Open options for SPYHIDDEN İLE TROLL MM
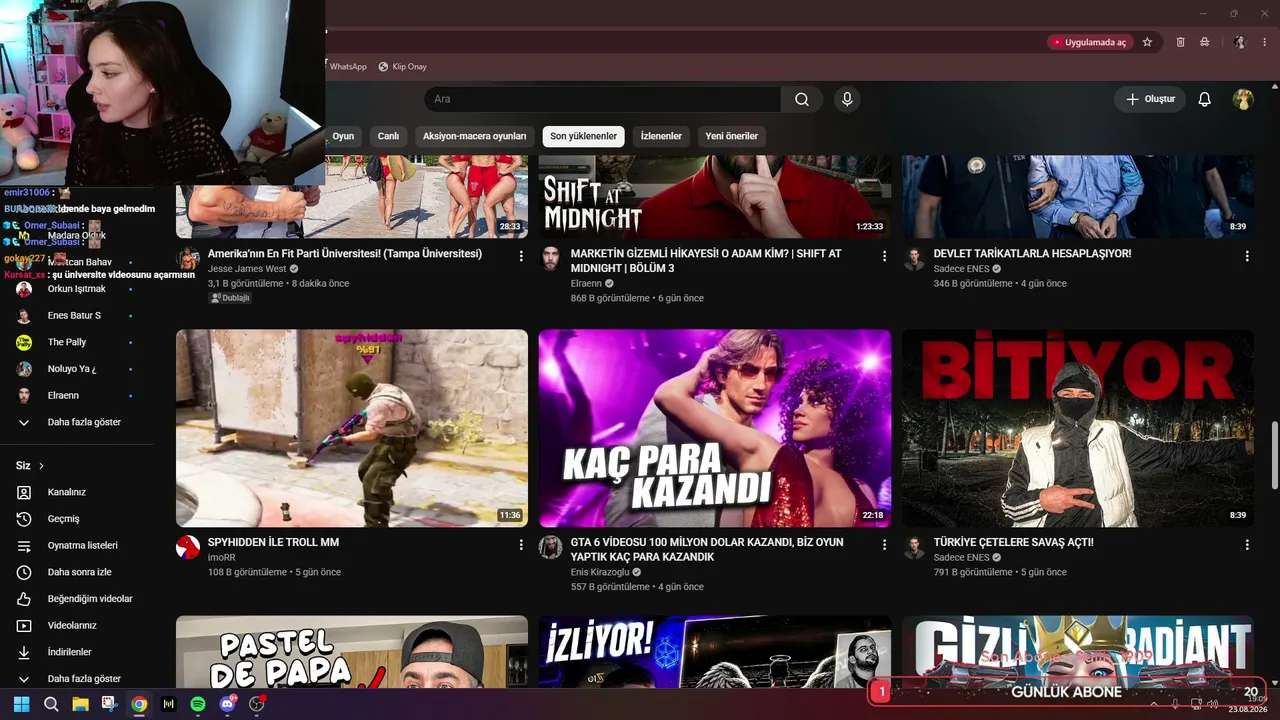The width and height of the screenshot is (1280, 720). tap(521, 544)
